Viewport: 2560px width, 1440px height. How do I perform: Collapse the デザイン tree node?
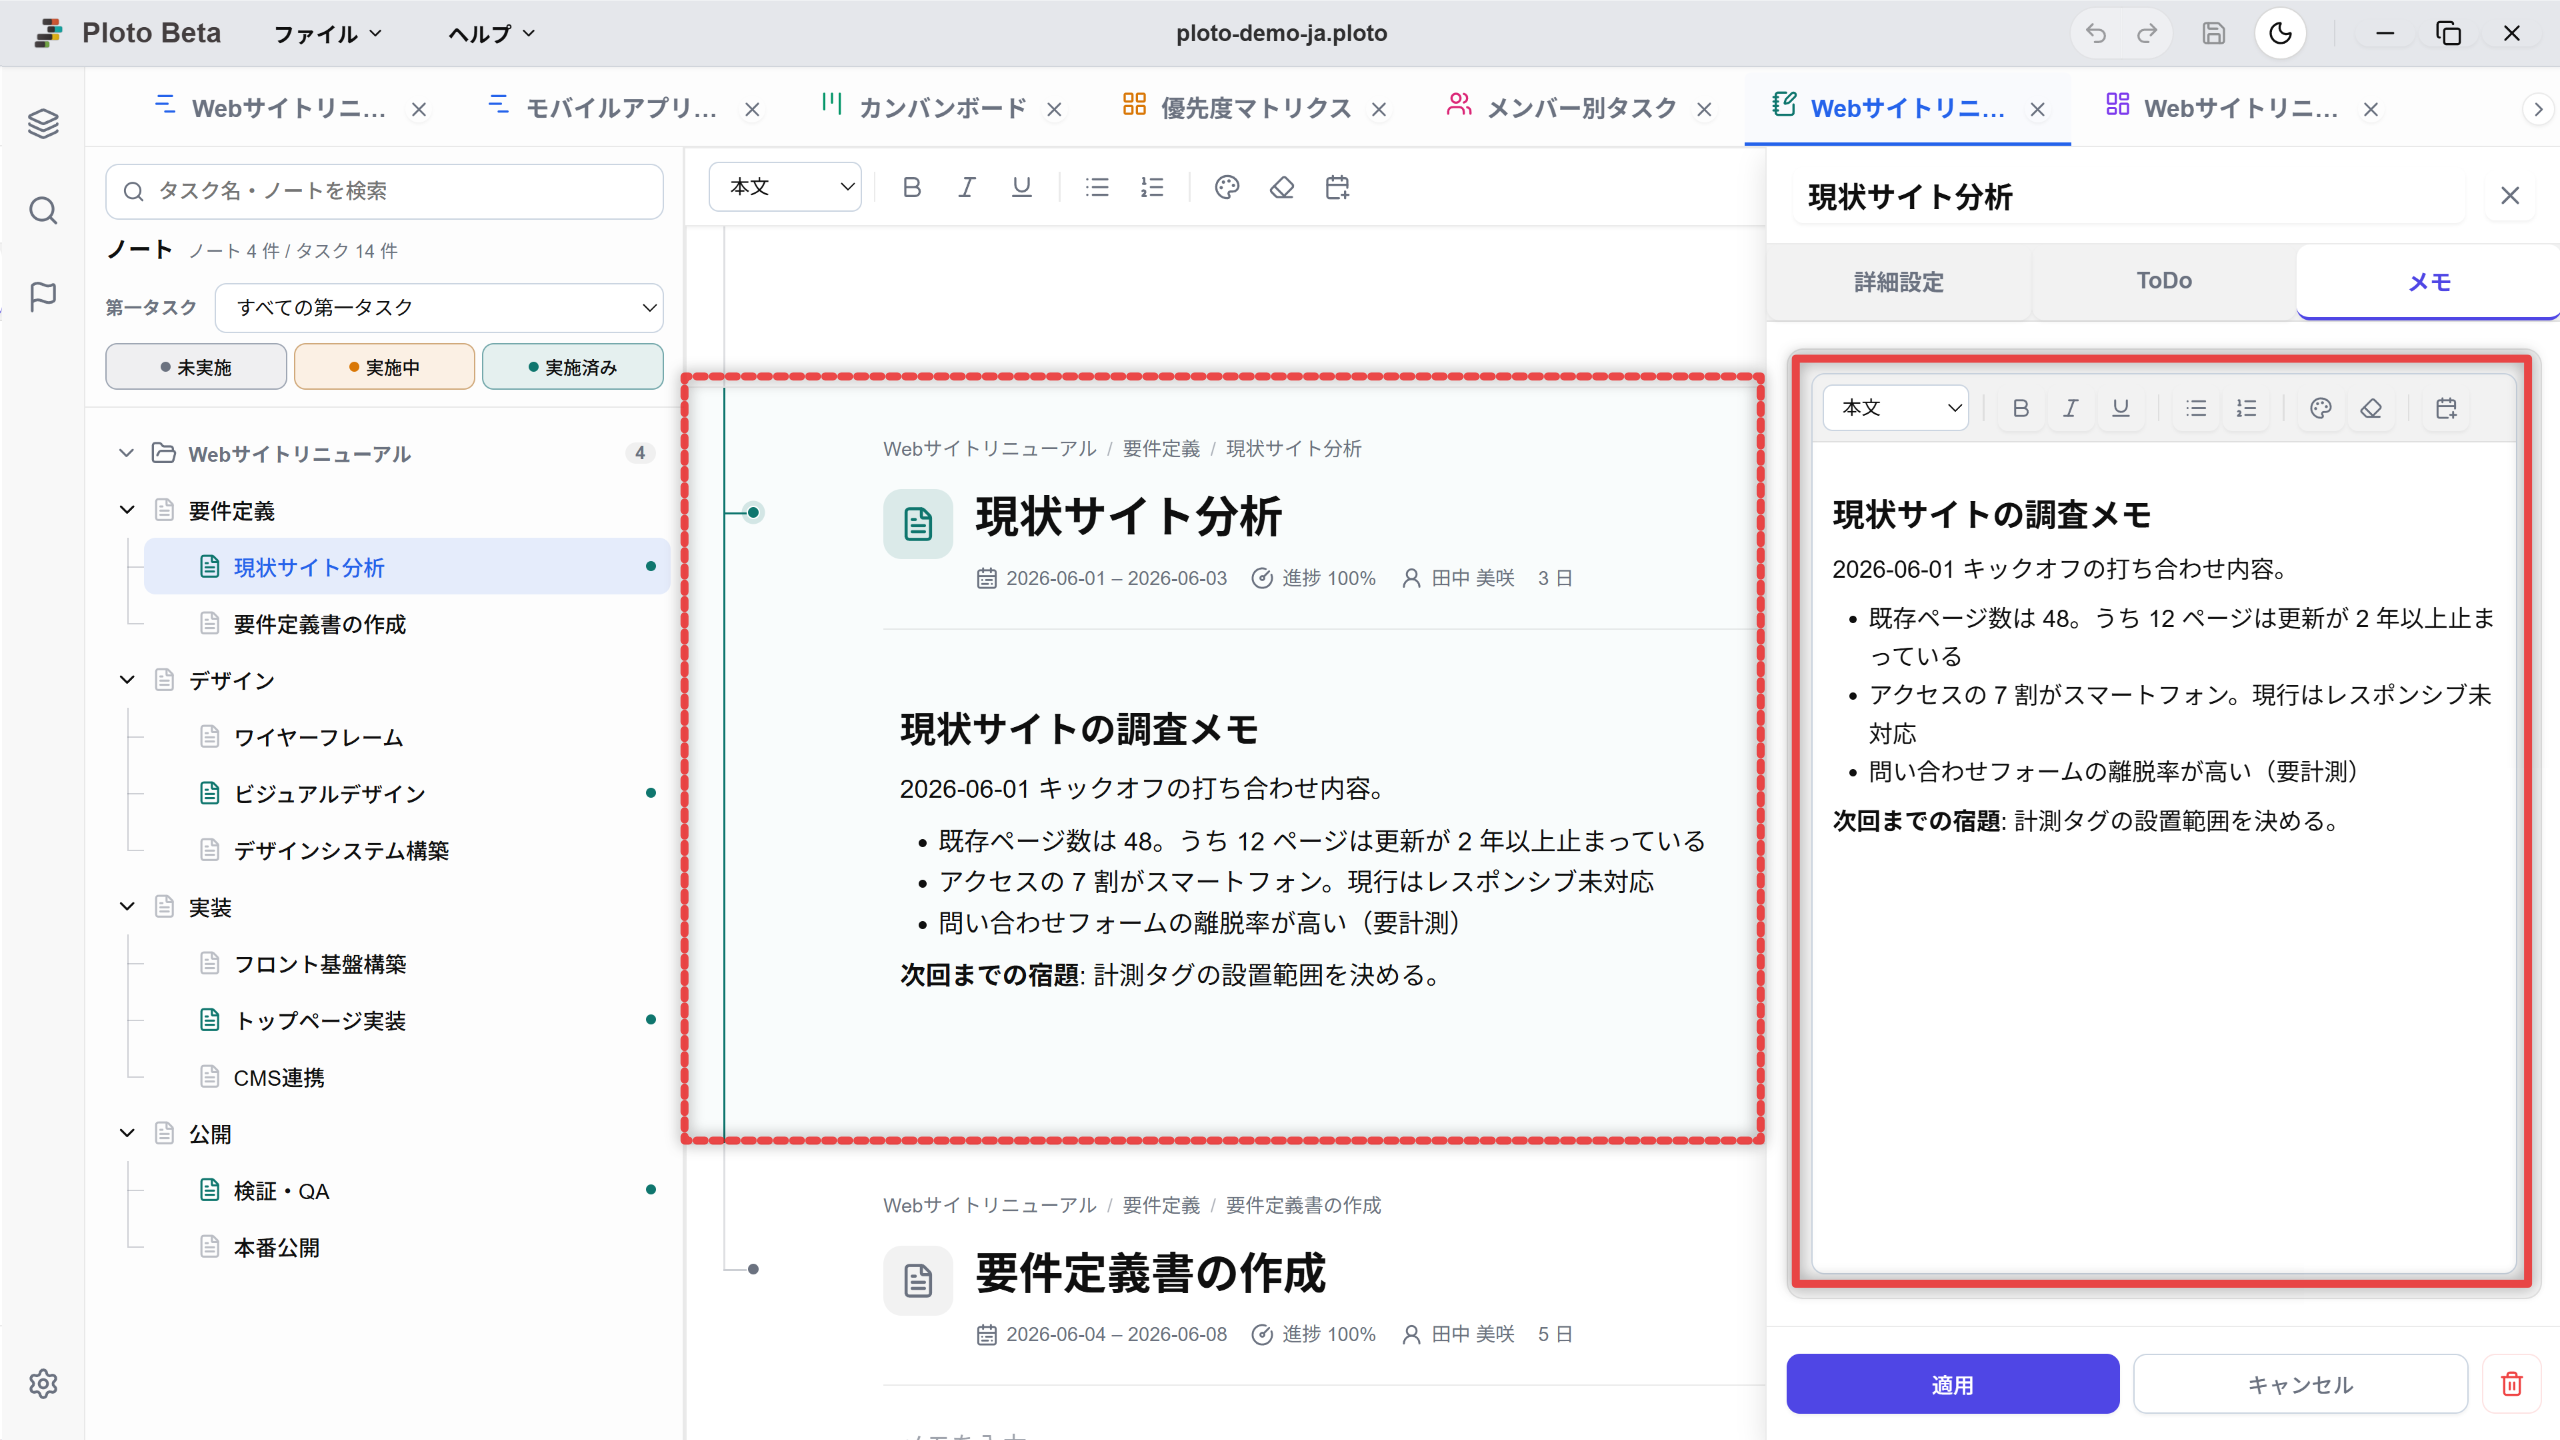[x=127, y=680]
